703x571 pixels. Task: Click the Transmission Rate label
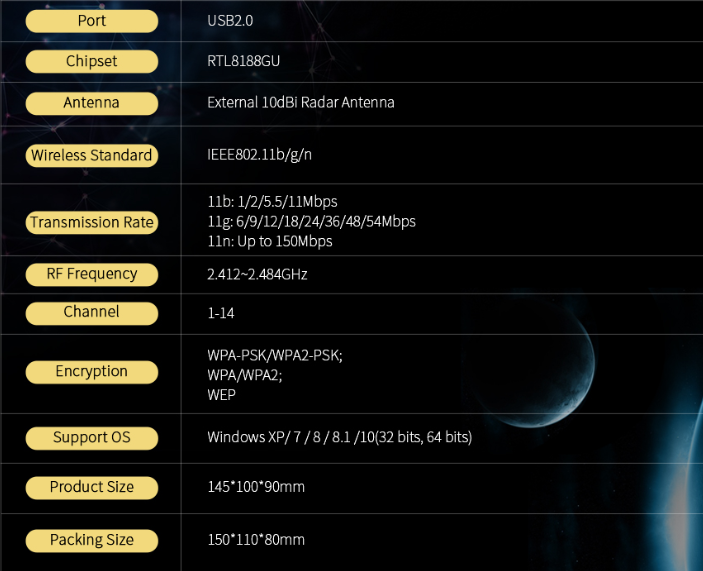[91, 223]
